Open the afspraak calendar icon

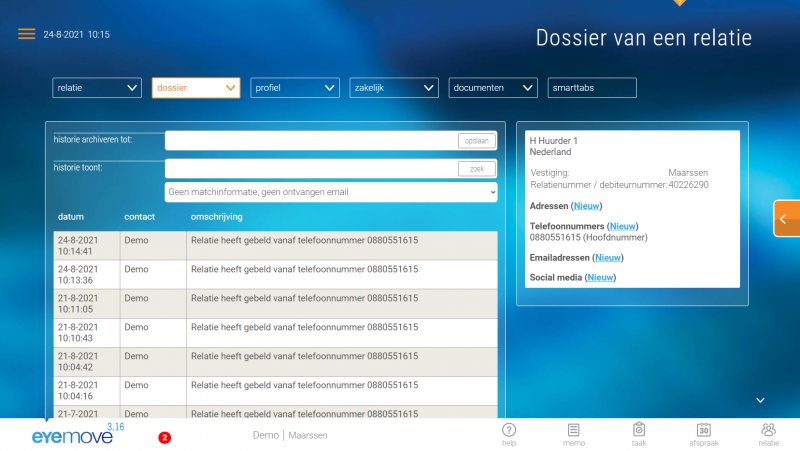click(x=704, y=434)
